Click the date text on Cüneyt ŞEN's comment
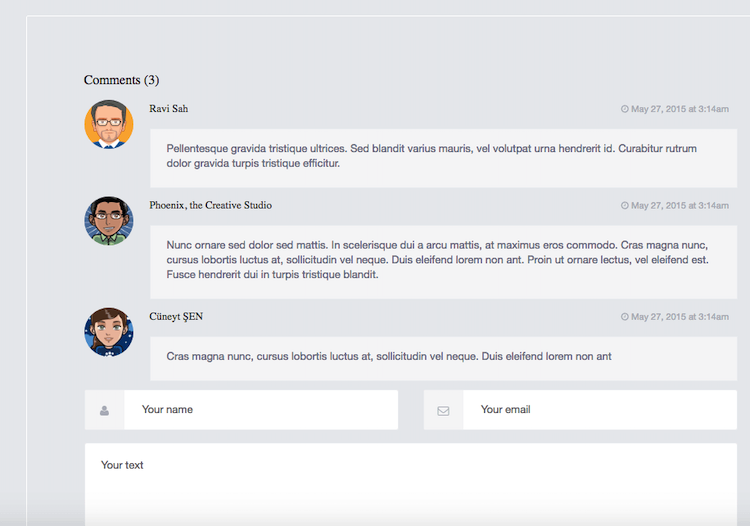Image resolution: width=750 pixels, height=526 pixels. [x=679, y=317]
